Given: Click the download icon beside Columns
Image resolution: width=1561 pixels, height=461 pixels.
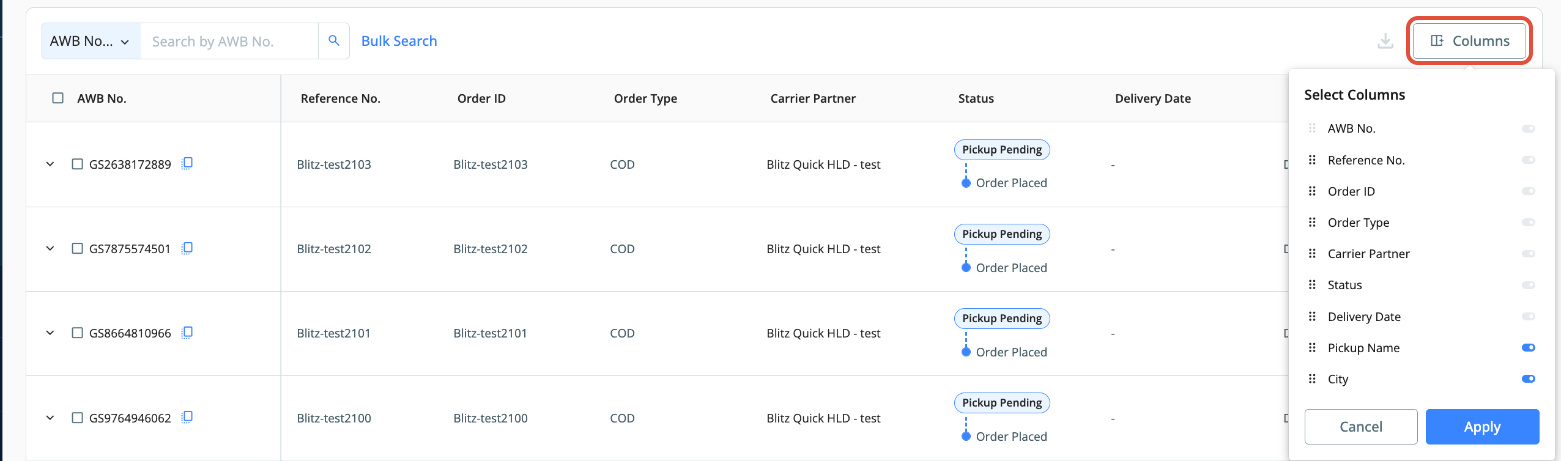Looking at the screenshot, I should click(x=1385, y=41).
